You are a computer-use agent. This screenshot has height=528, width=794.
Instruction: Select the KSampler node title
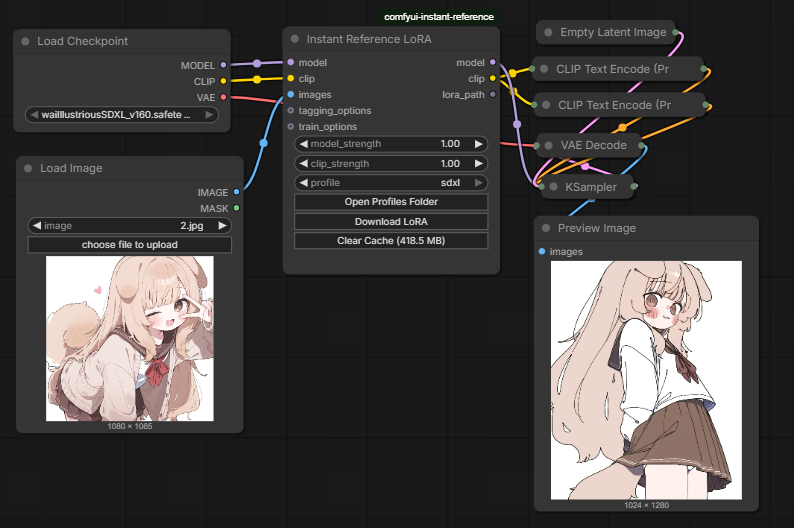click(x=591, y=187)
